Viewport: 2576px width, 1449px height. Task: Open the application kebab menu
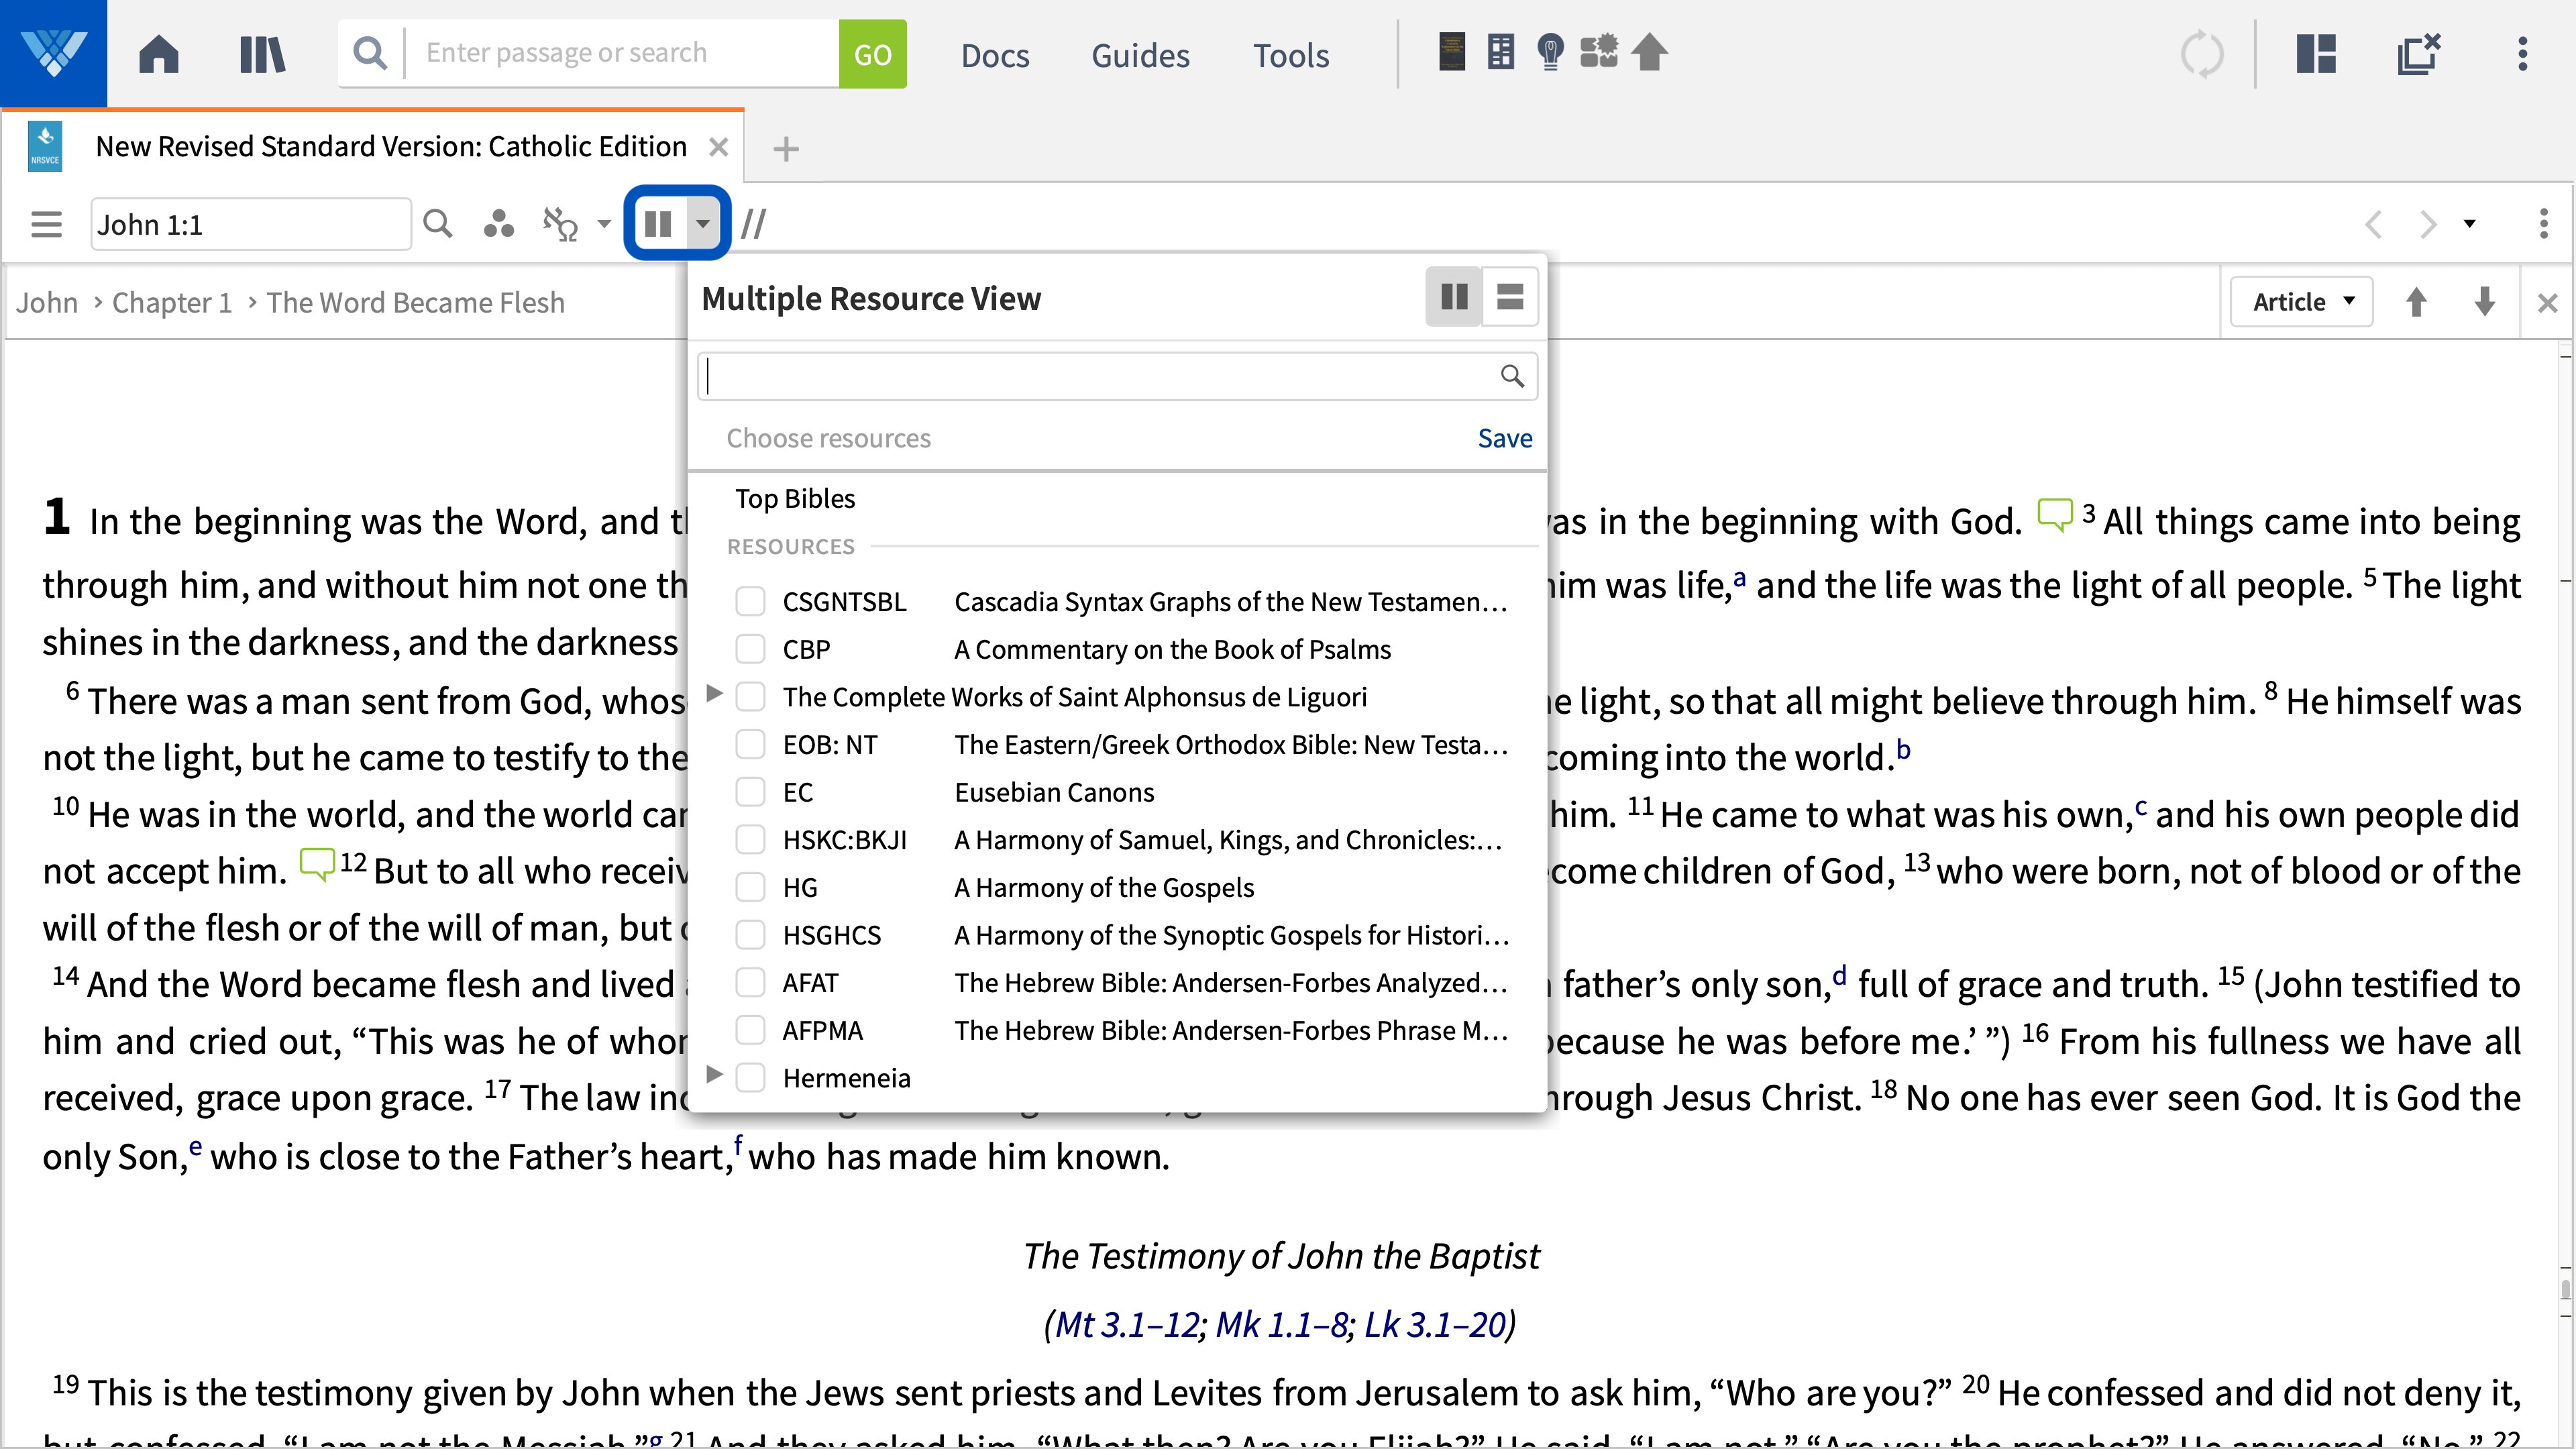tap(2523, 54)
